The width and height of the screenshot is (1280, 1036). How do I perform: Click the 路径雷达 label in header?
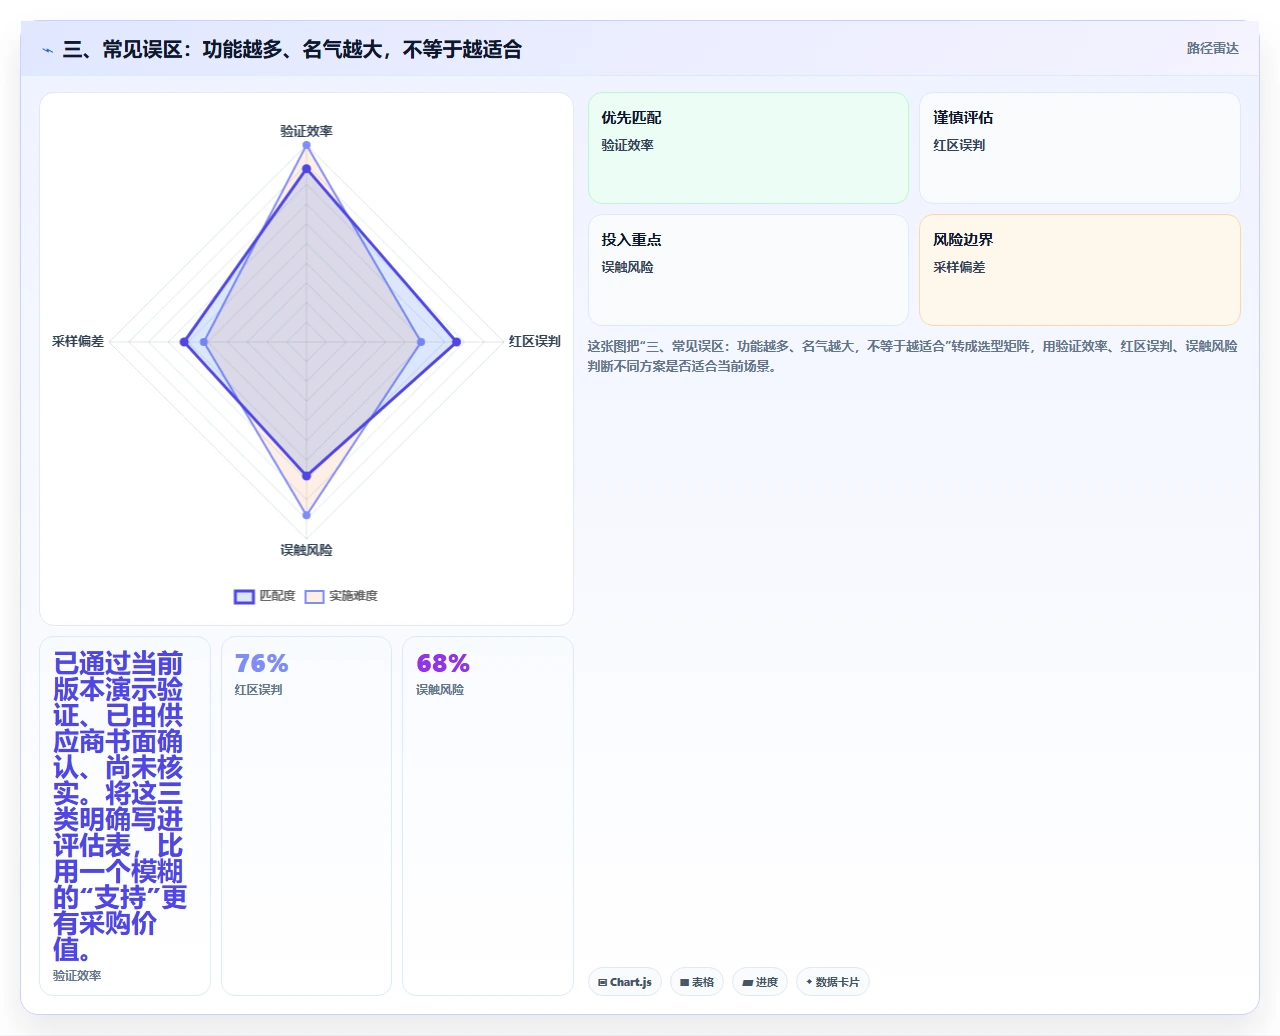click(1213, 48)
